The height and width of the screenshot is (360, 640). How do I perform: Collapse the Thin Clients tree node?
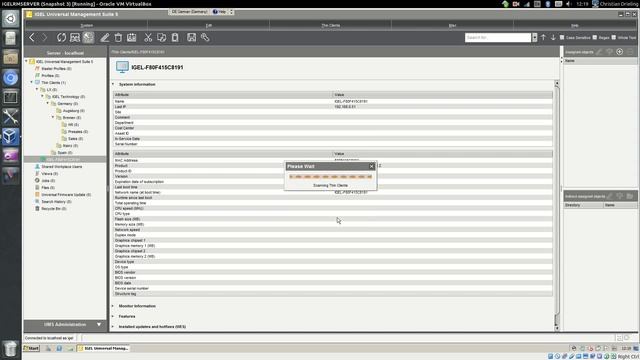[31, 82]
